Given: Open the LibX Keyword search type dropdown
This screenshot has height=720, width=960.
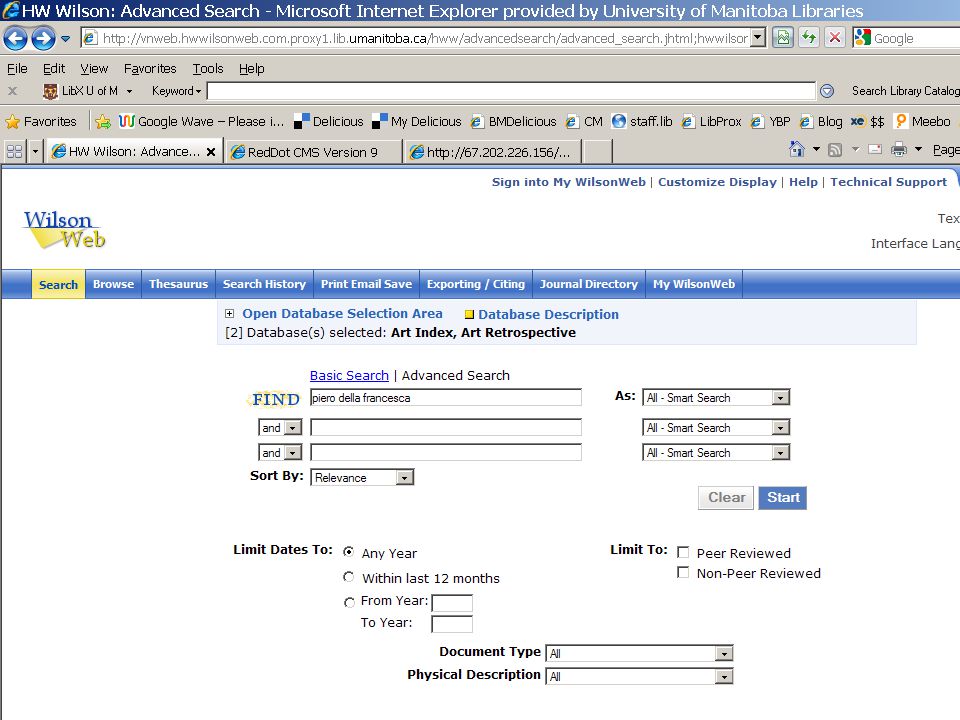Looking at the screenshot, I should coord(177,91).
